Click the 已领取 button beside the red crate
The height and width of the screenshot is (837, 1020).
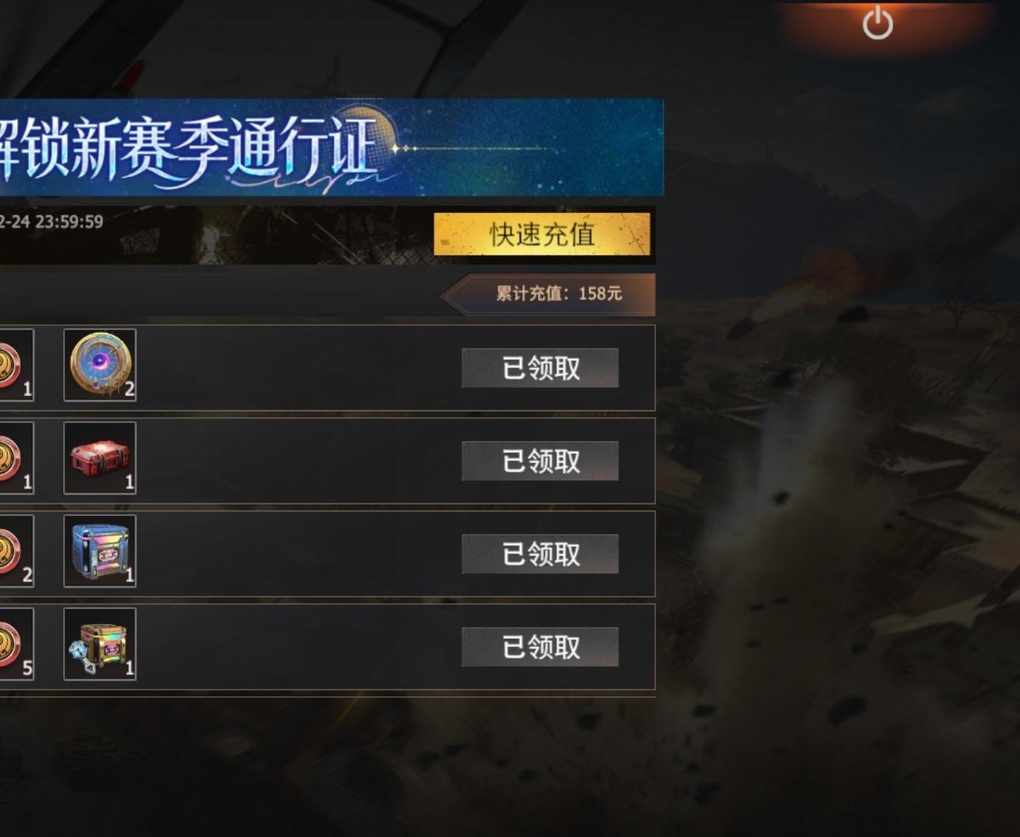[x=540, y=461]
